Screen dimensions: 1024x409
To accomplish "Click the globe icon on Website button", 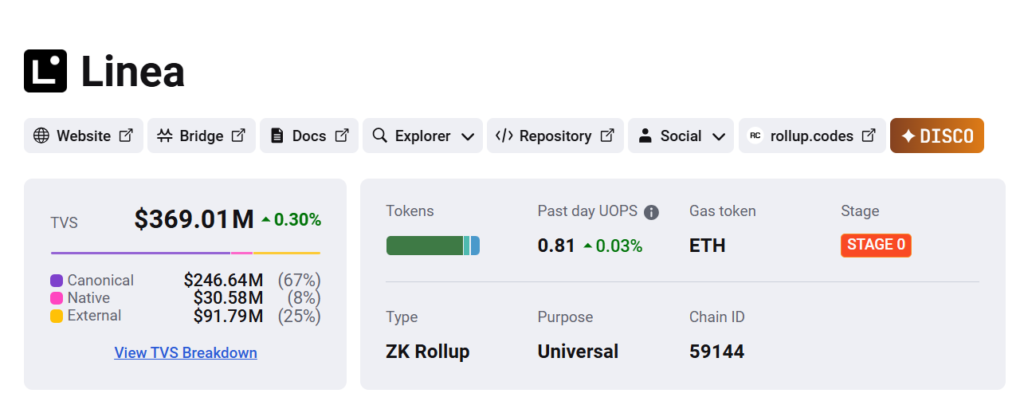I will click(x=41, y=136).
